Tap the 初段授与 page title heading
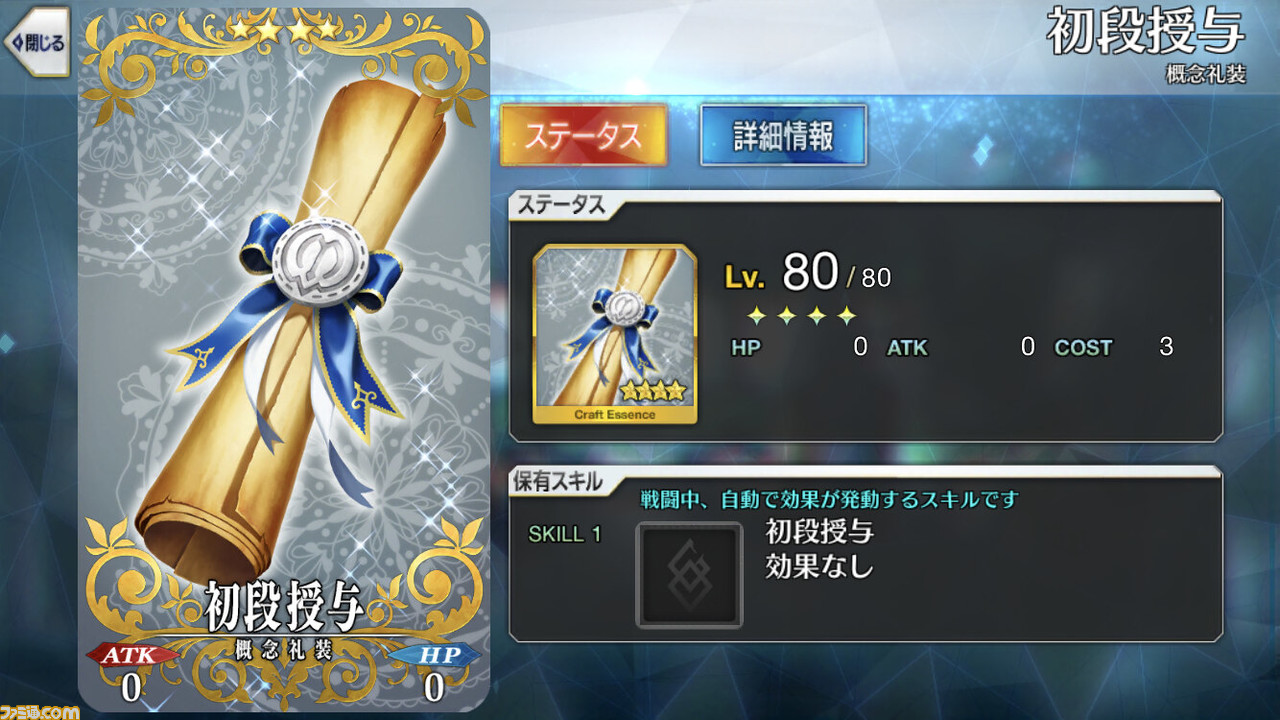This screenshot has height=720, width=1280. pyautogui.click(x=1145, y=33)
